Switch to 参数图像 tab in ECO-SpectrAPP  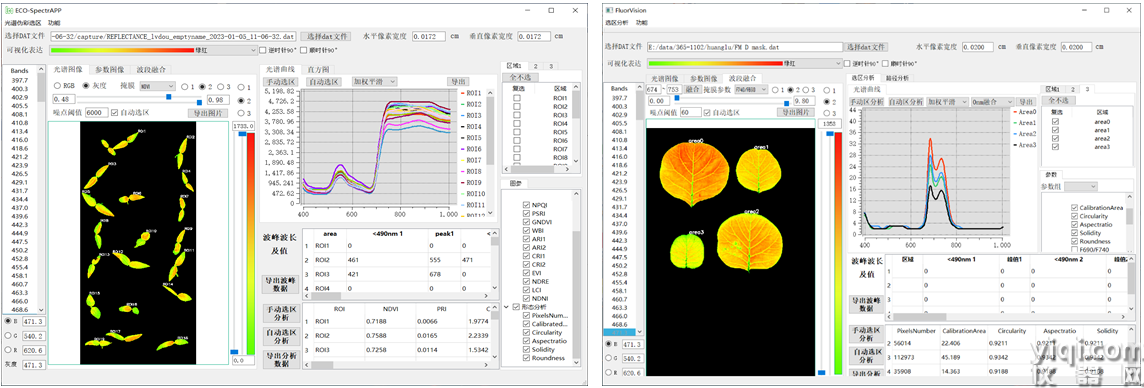(110, 70)
